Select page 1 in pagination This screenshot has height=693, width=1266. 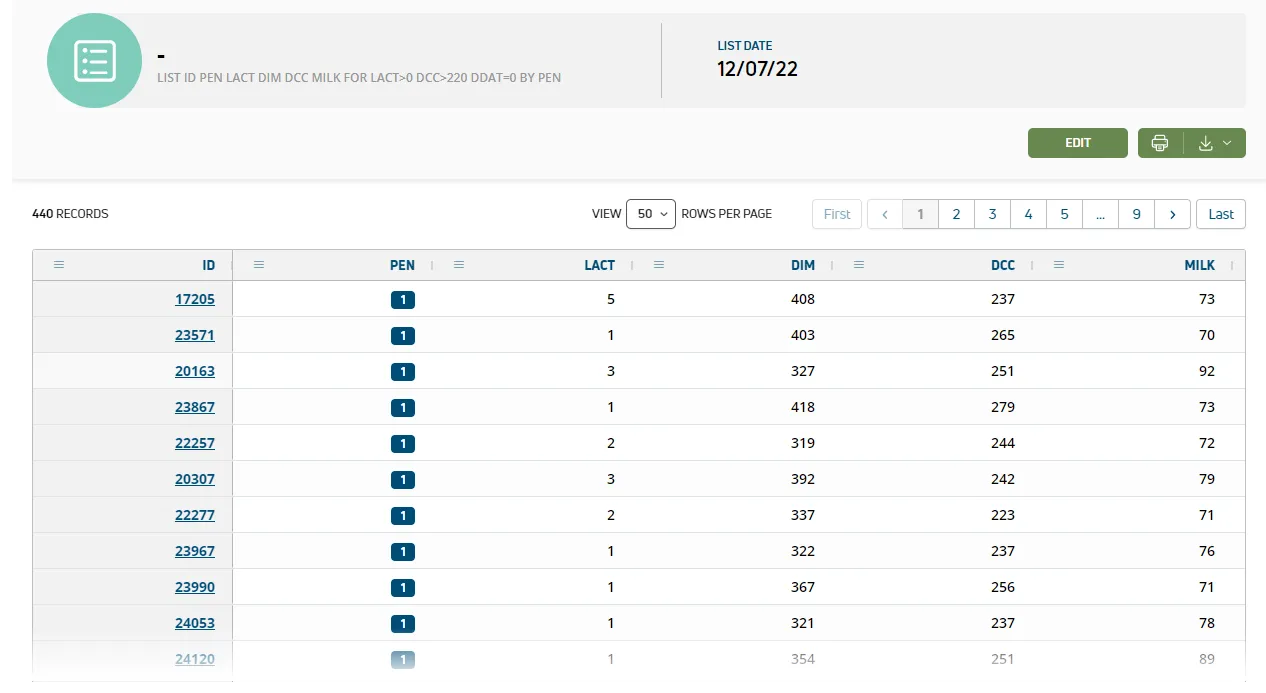[921, 214]
